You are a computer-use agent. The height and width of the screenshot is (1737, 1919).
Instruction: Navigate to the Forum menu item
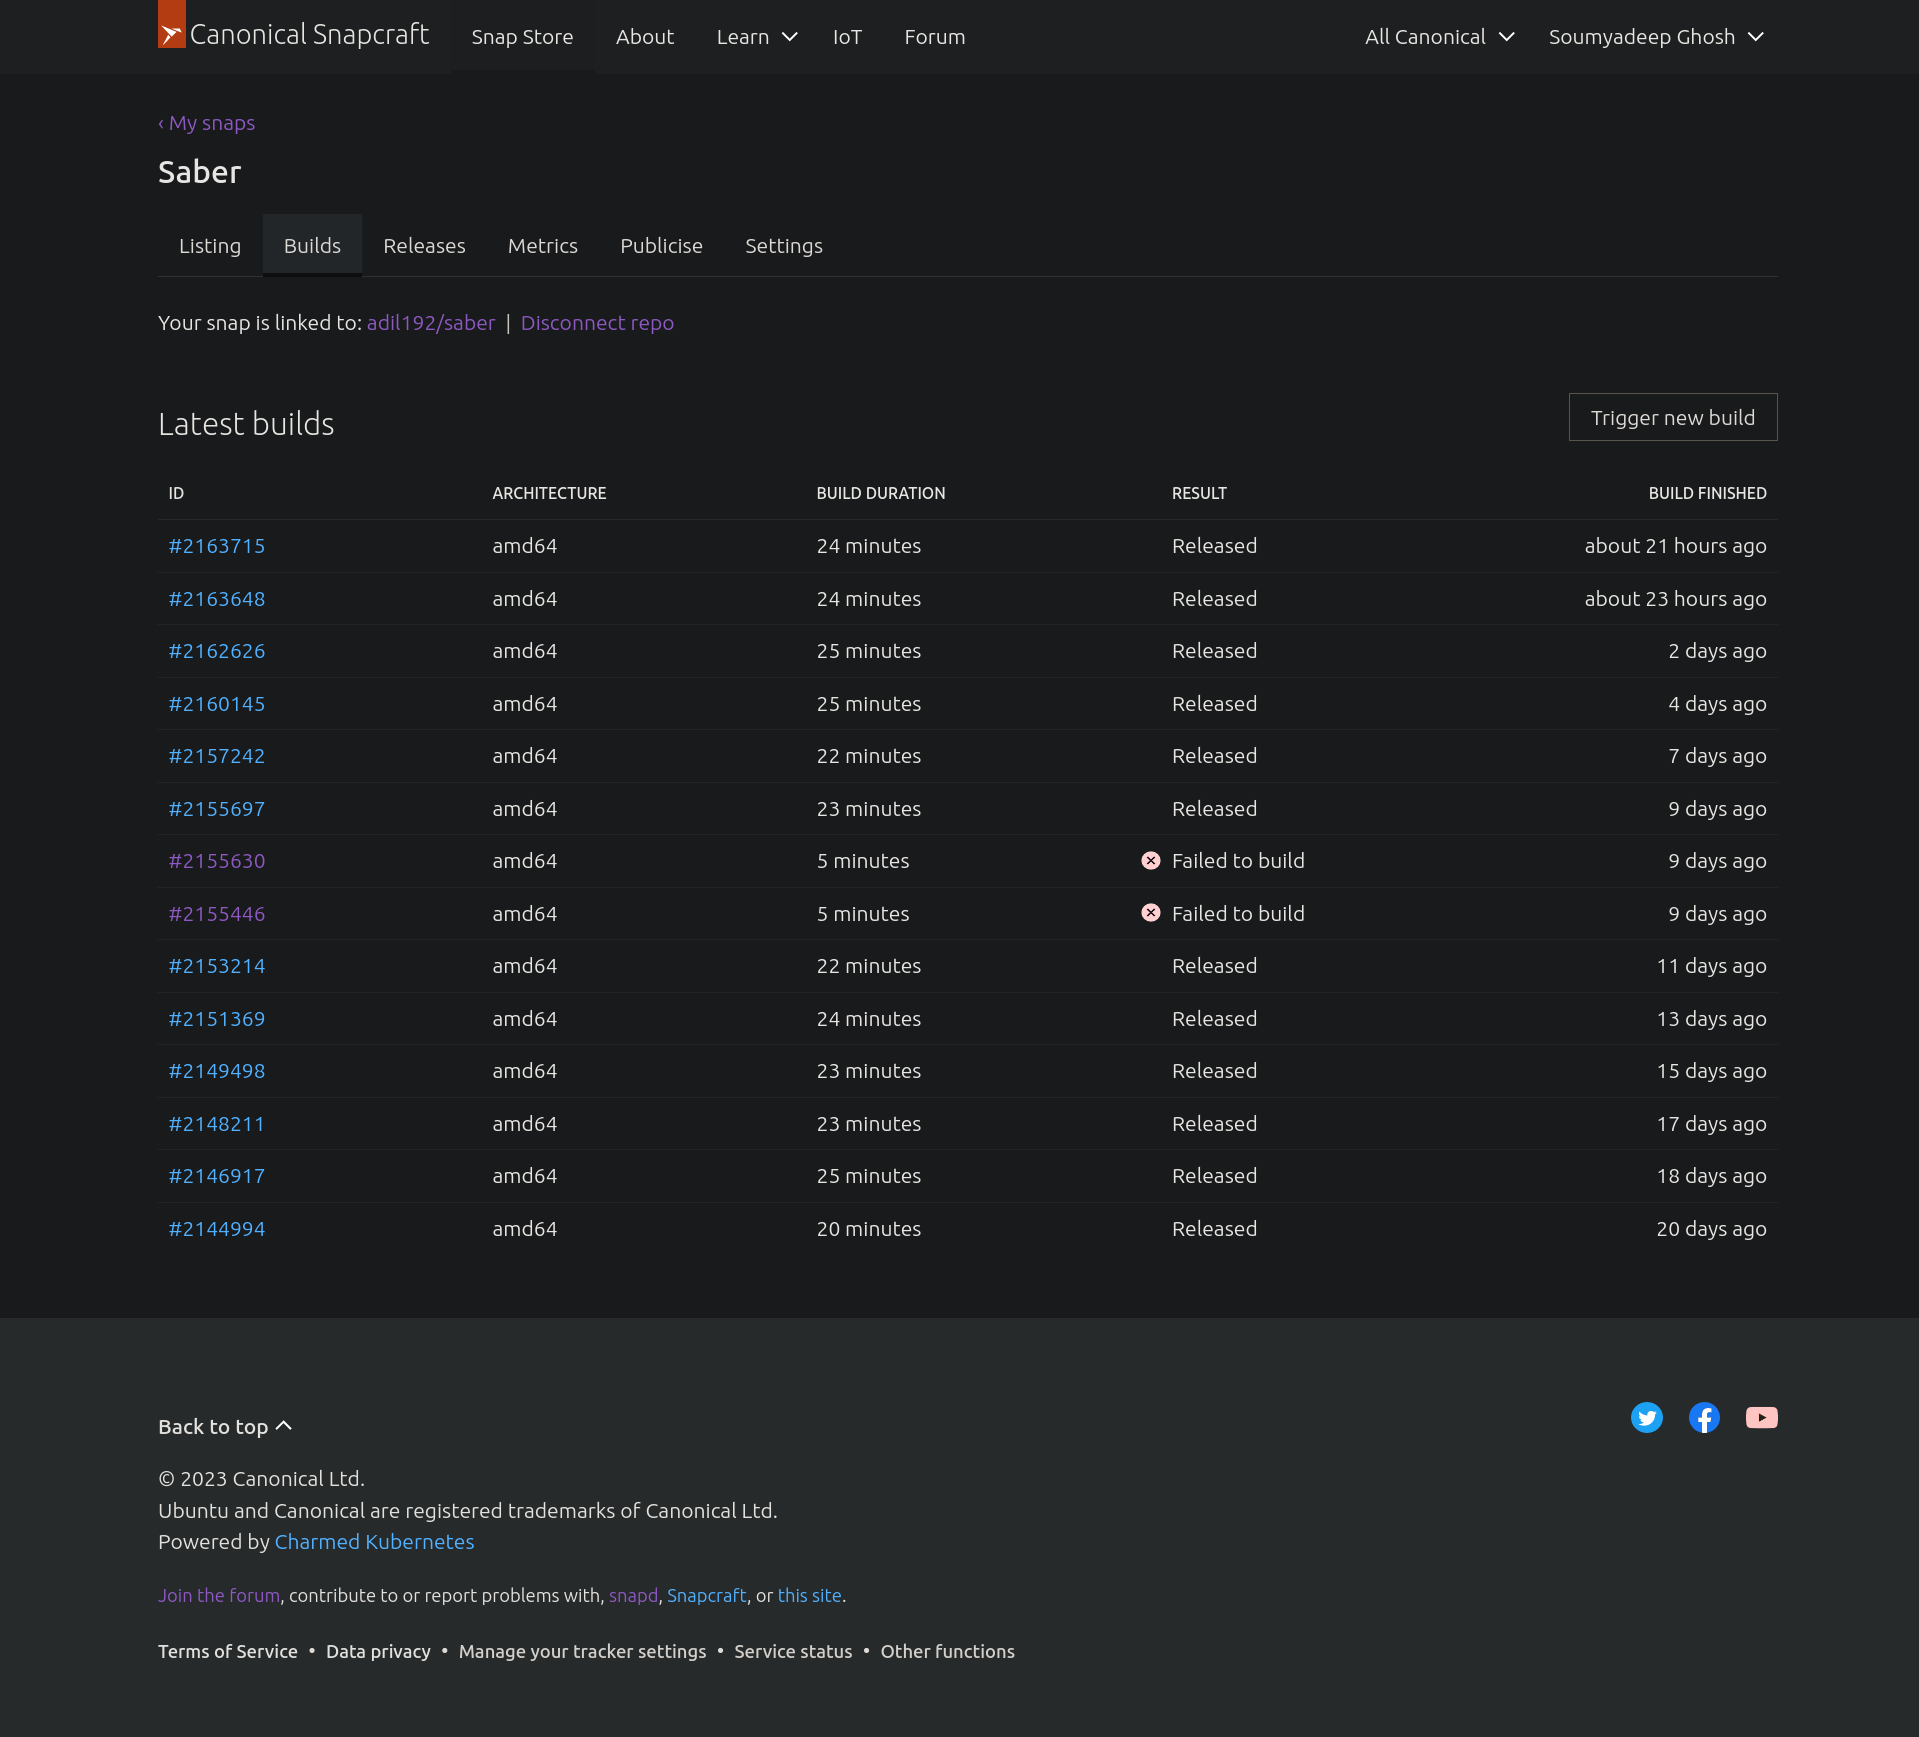(x=934, y=36)
